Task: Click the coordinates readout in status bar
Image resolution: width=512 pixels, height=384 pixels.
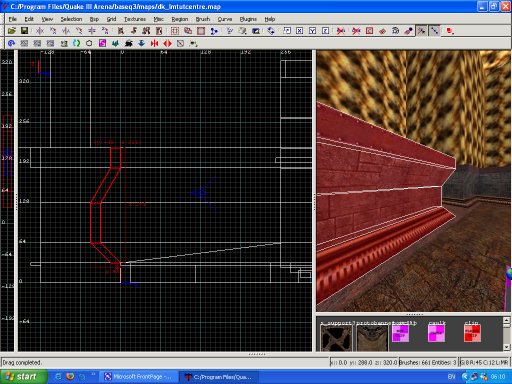Action: (x=364, y=362)
